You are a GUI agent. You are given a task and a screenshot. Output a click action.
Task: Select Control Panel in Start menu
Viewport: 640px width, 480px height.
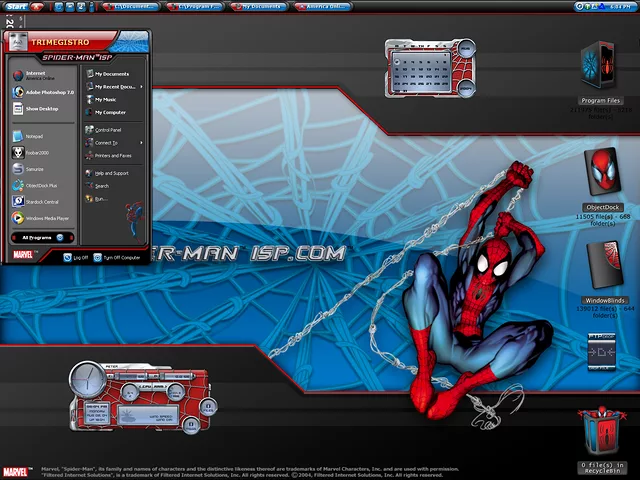[108, 130]
